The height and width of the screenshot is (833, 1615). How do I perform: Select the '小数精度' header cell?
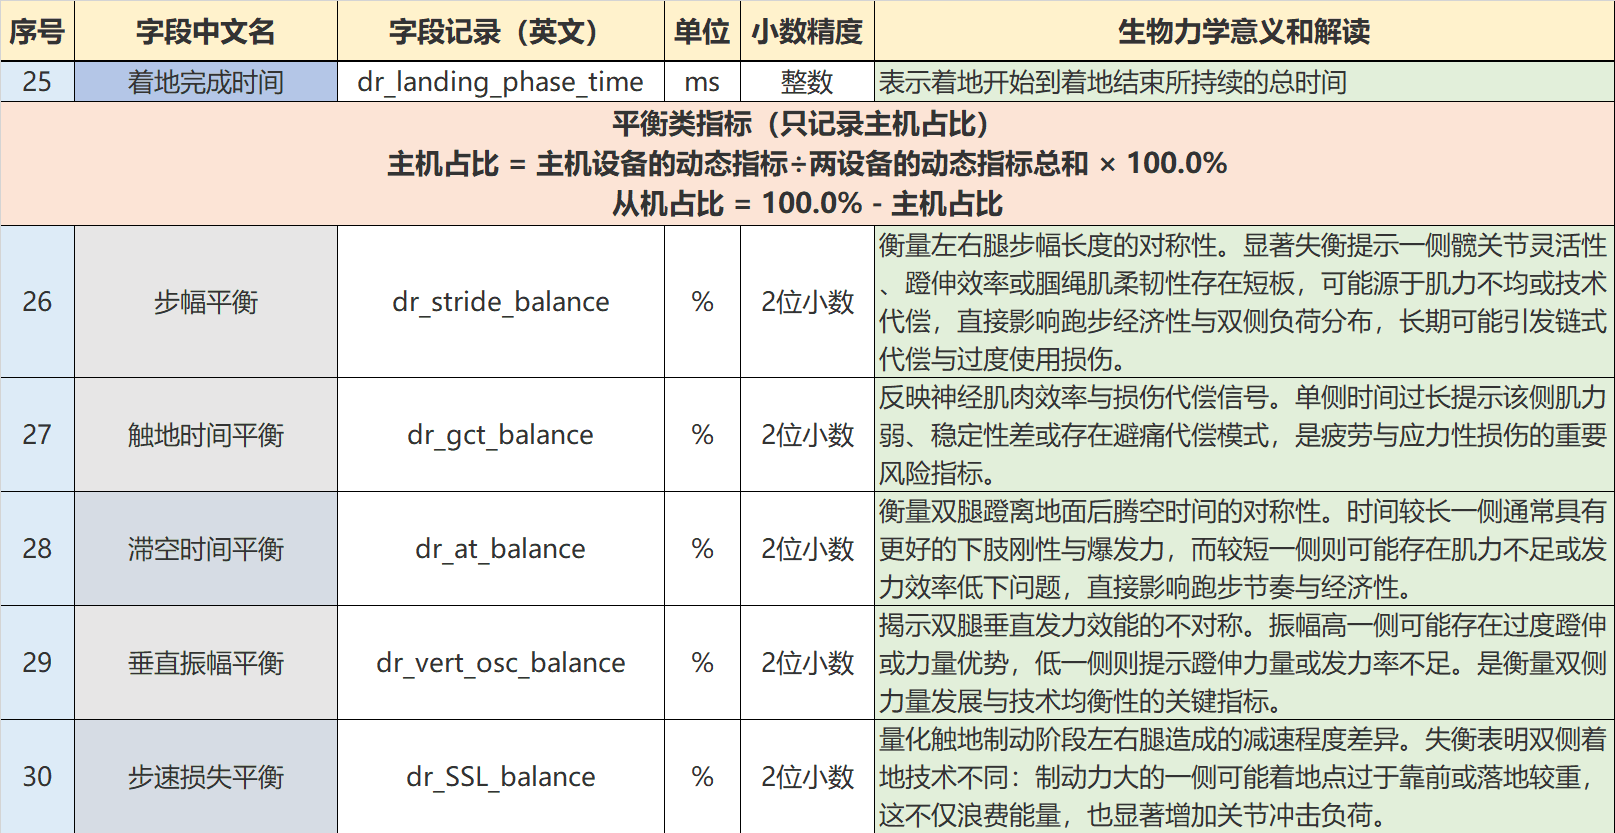pyautogui.click(x=807, y=31)
